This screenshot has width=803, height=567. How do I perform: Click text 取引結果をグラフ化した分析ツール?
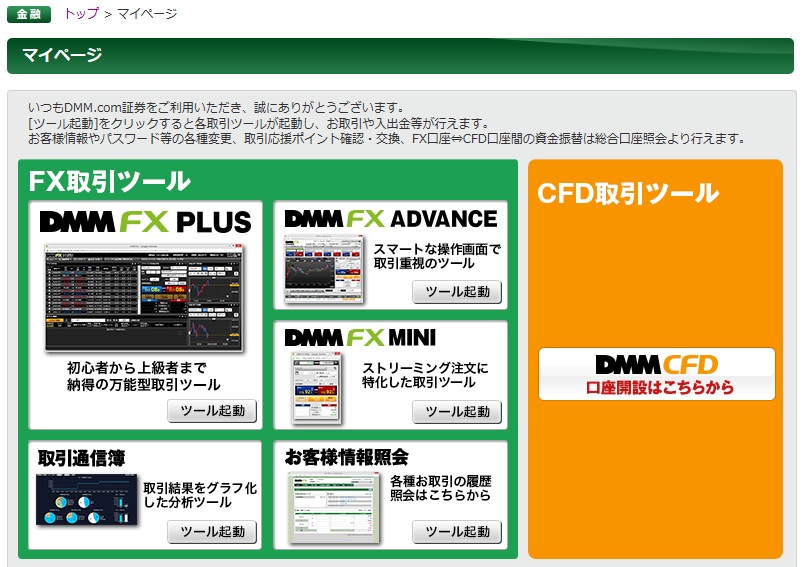pos(200,495)
